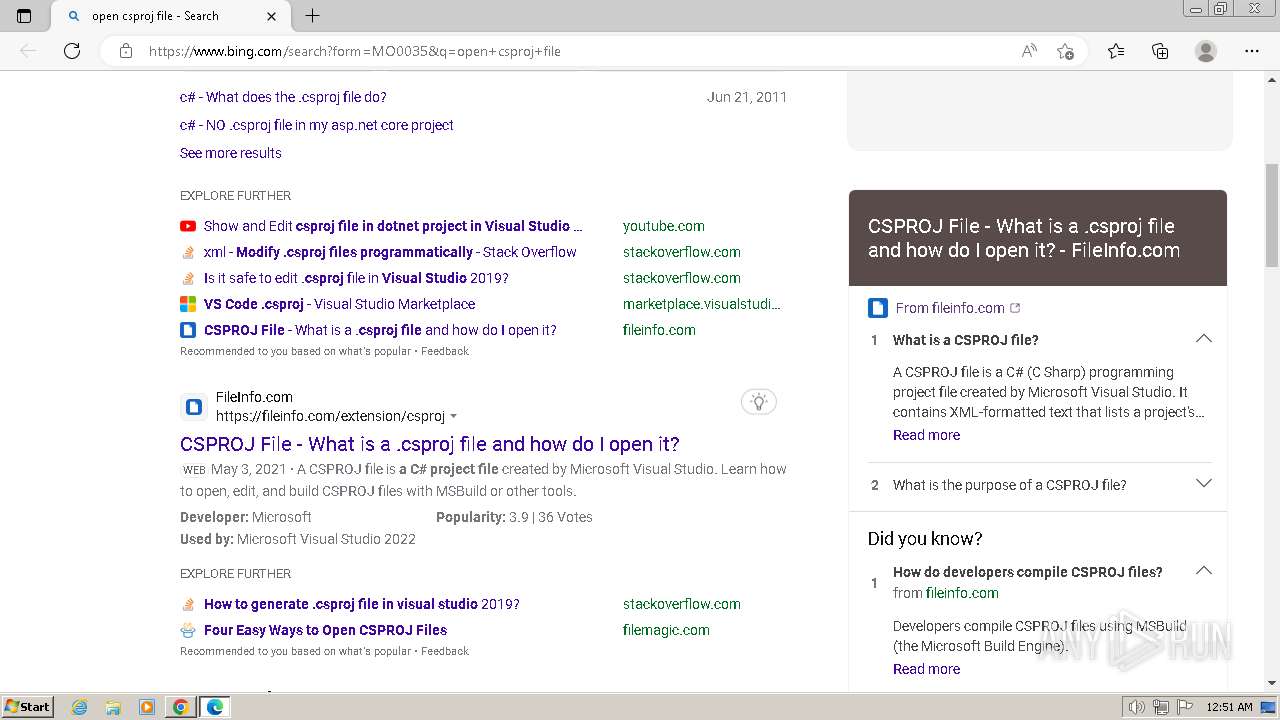The width and height of the screenshot is (1280, 720).
Task: Click fileinfo.com link in Did you know
Action: tap(962, 593)
